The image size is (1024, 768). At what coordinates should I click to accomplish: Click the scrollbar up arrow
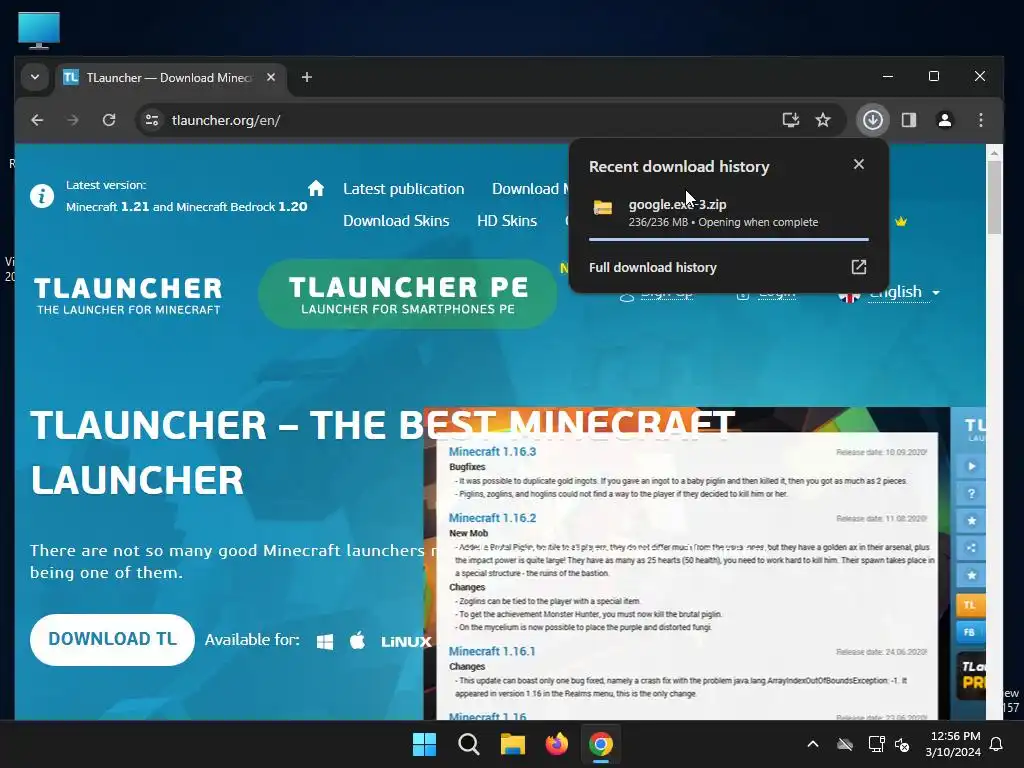[994, 153]
